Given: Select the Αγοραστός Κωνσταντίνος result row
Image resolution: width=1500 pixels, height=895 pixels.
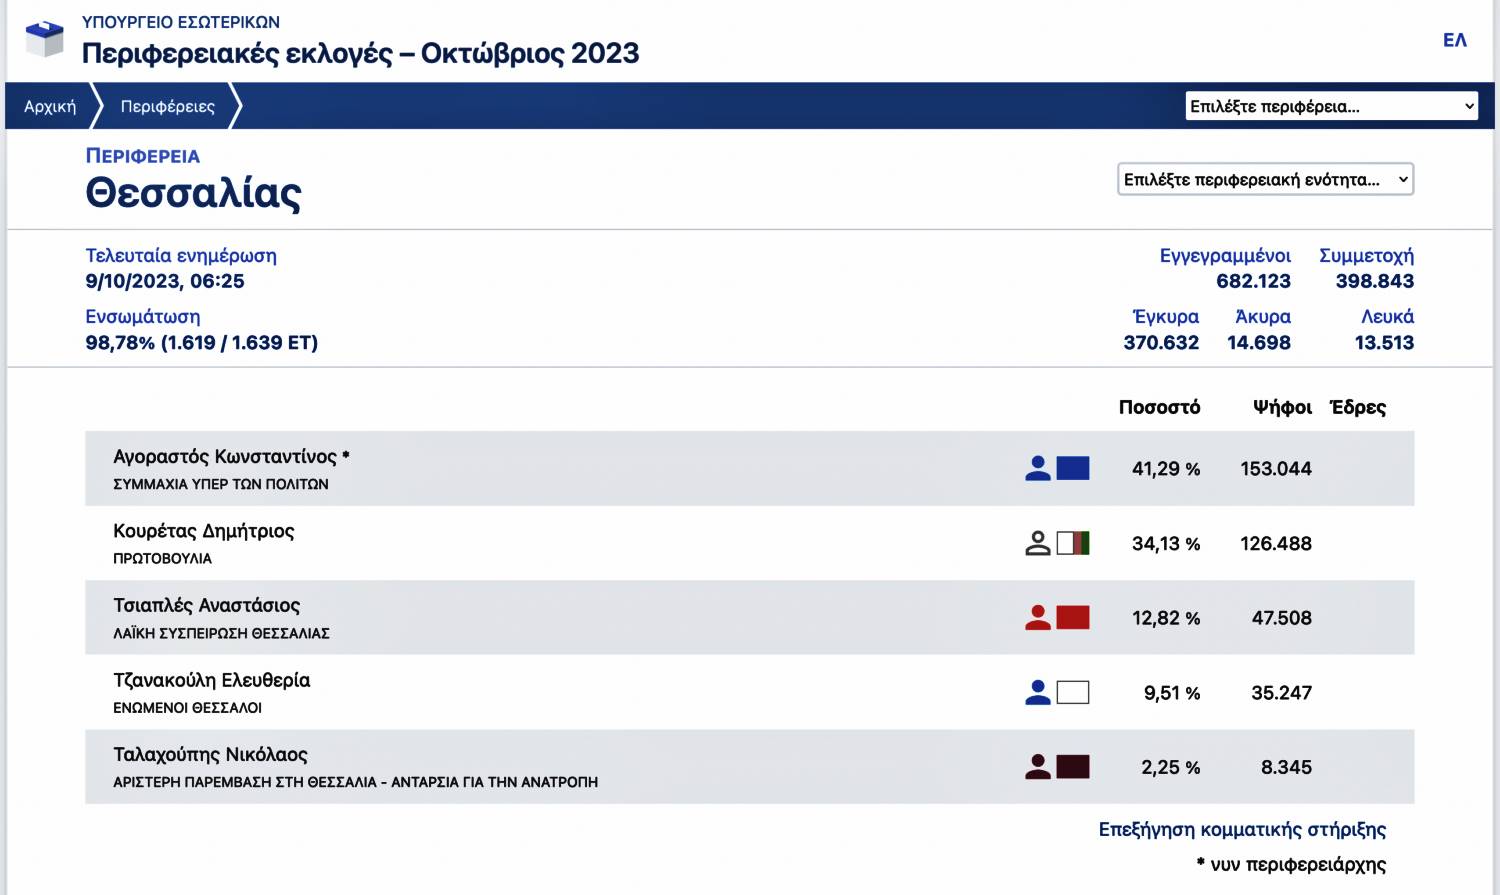Looking at the screenshot, I should click(x=600, y=468).
